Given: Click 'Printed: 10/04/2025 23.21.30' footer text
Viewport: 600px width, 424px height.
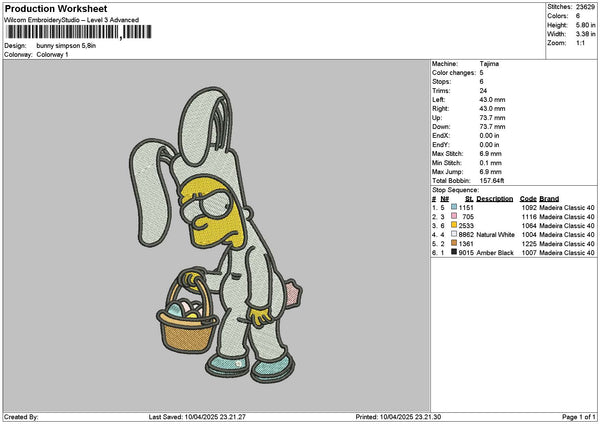Looking at the screenshot, I should pyautogui.click(x=398, y=417).
